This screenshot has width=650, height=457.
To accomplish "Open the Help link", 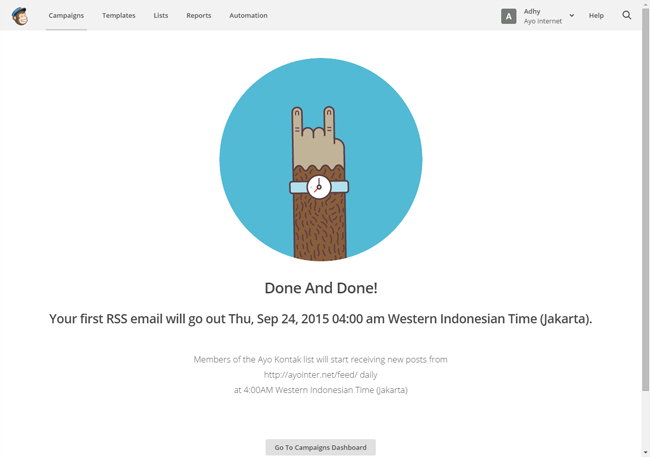I will pos(596,15).
